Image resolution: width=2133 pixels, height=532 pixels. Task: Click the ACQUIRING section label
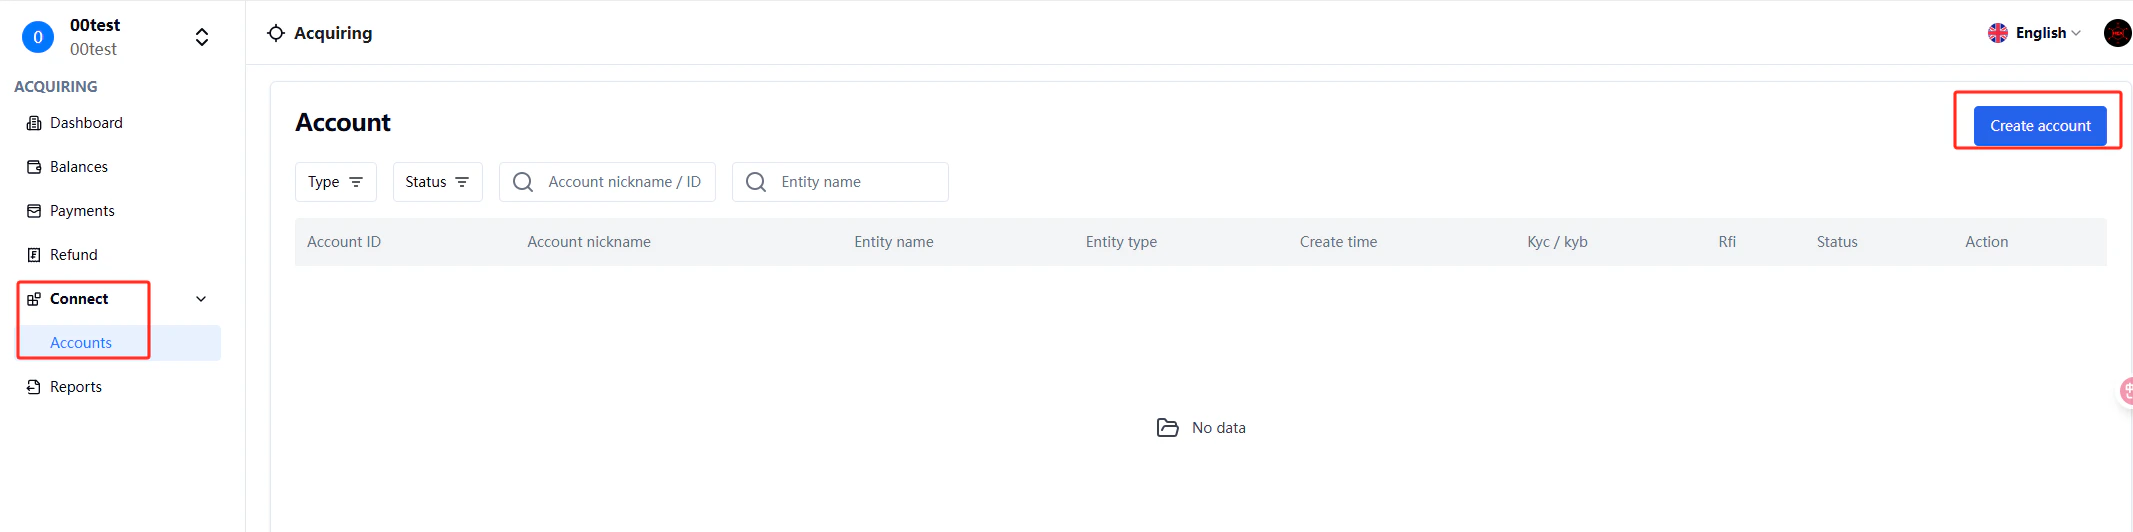tap(56, 87)
